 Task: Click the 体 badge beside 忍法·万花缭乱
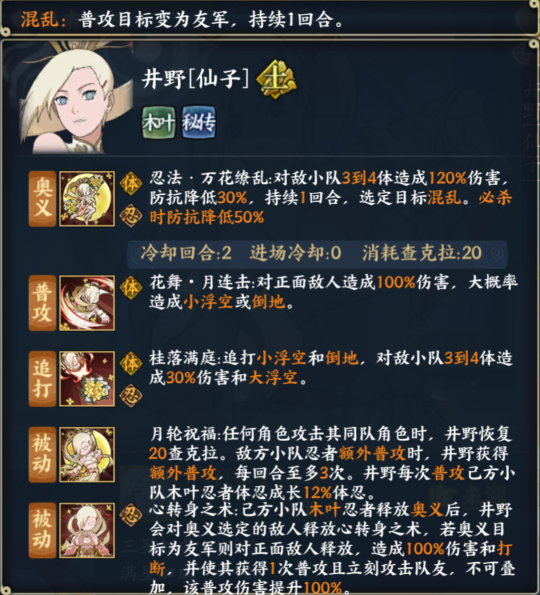click(131, 183)
